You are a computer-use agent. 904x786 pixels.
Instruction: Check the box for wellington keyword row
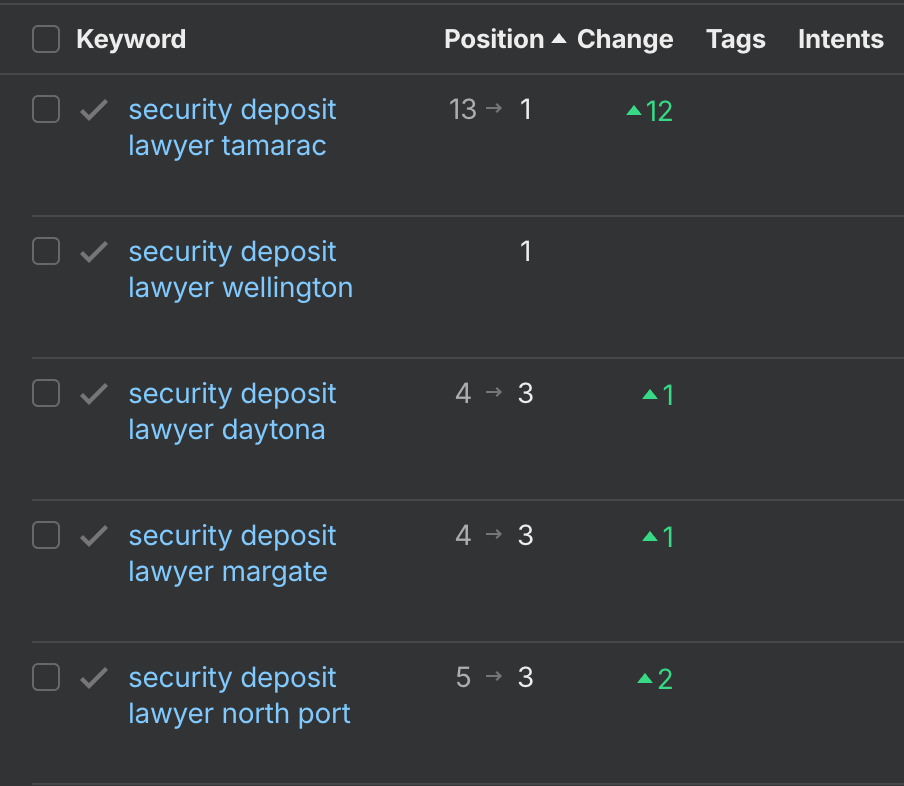pyautogui.click(x=46, y=251)
